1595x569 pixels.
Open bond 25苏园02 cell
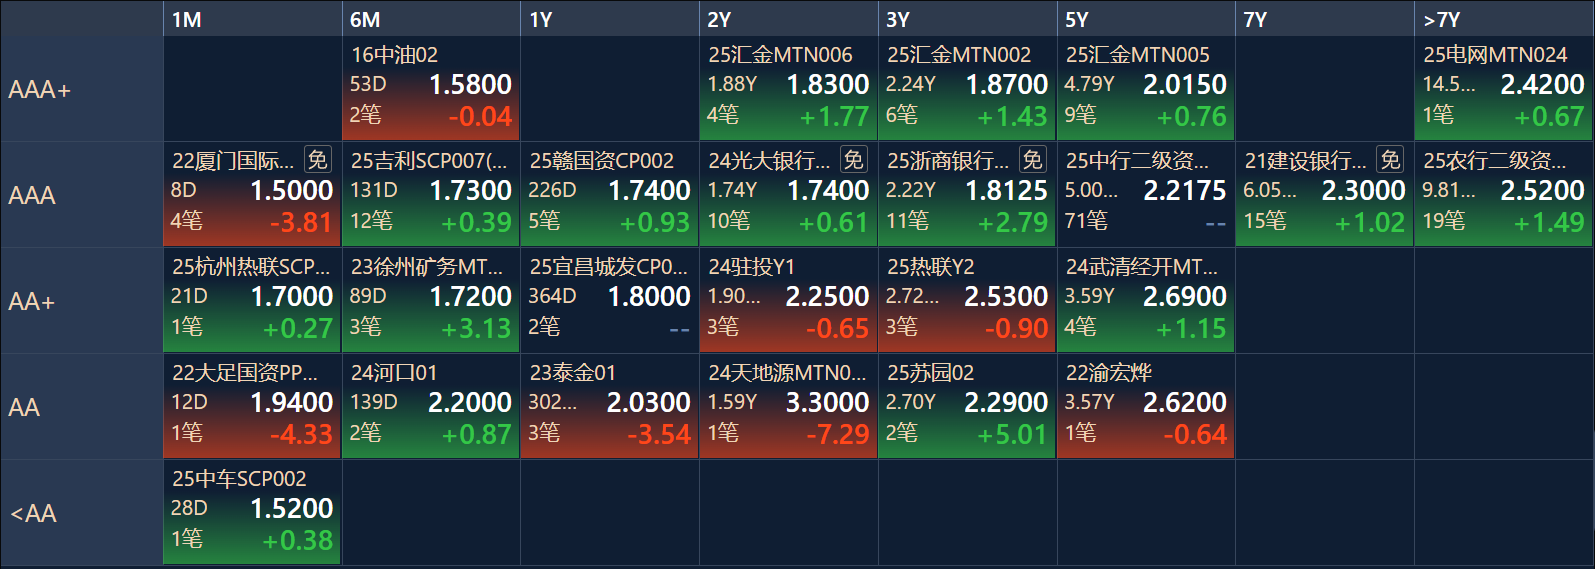pyautogui.click(x=967, y=407)
